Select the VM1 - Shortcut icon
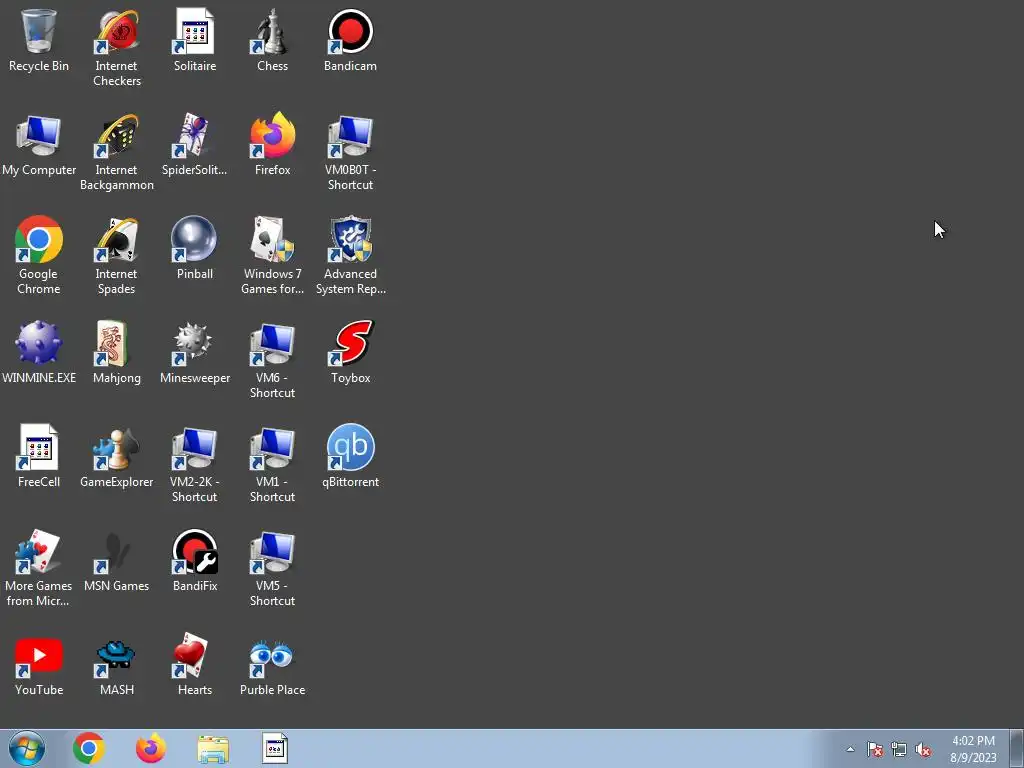The width and height of the screenshot is (1024, 768). tap(272, 464)
